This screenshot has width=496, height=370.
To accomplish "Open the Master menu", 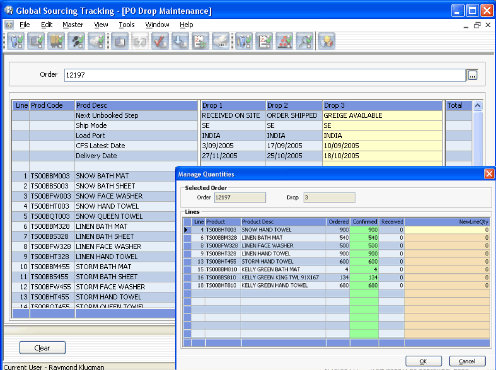I will point(72,25).
